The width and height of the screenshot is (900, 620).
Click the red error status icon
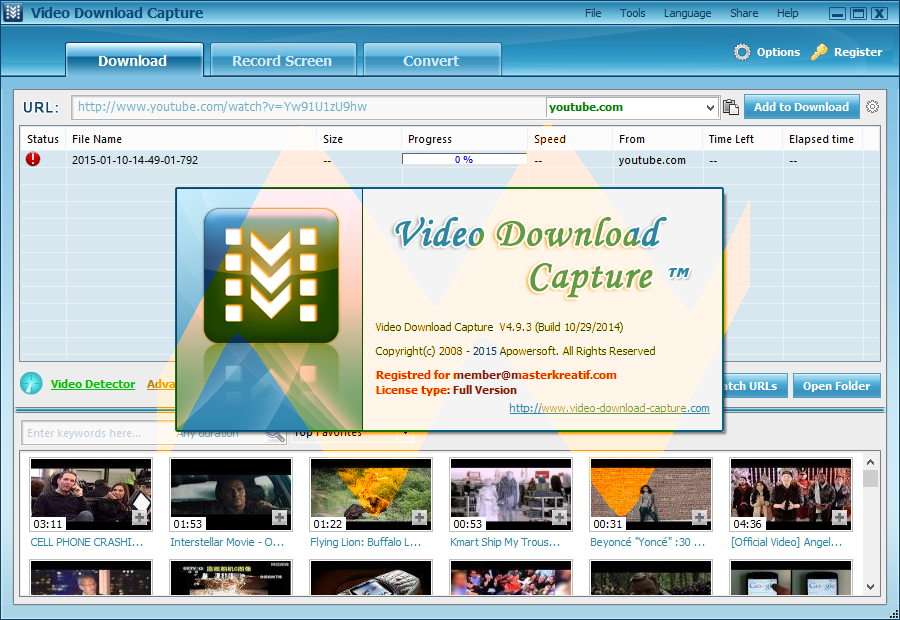33,160
